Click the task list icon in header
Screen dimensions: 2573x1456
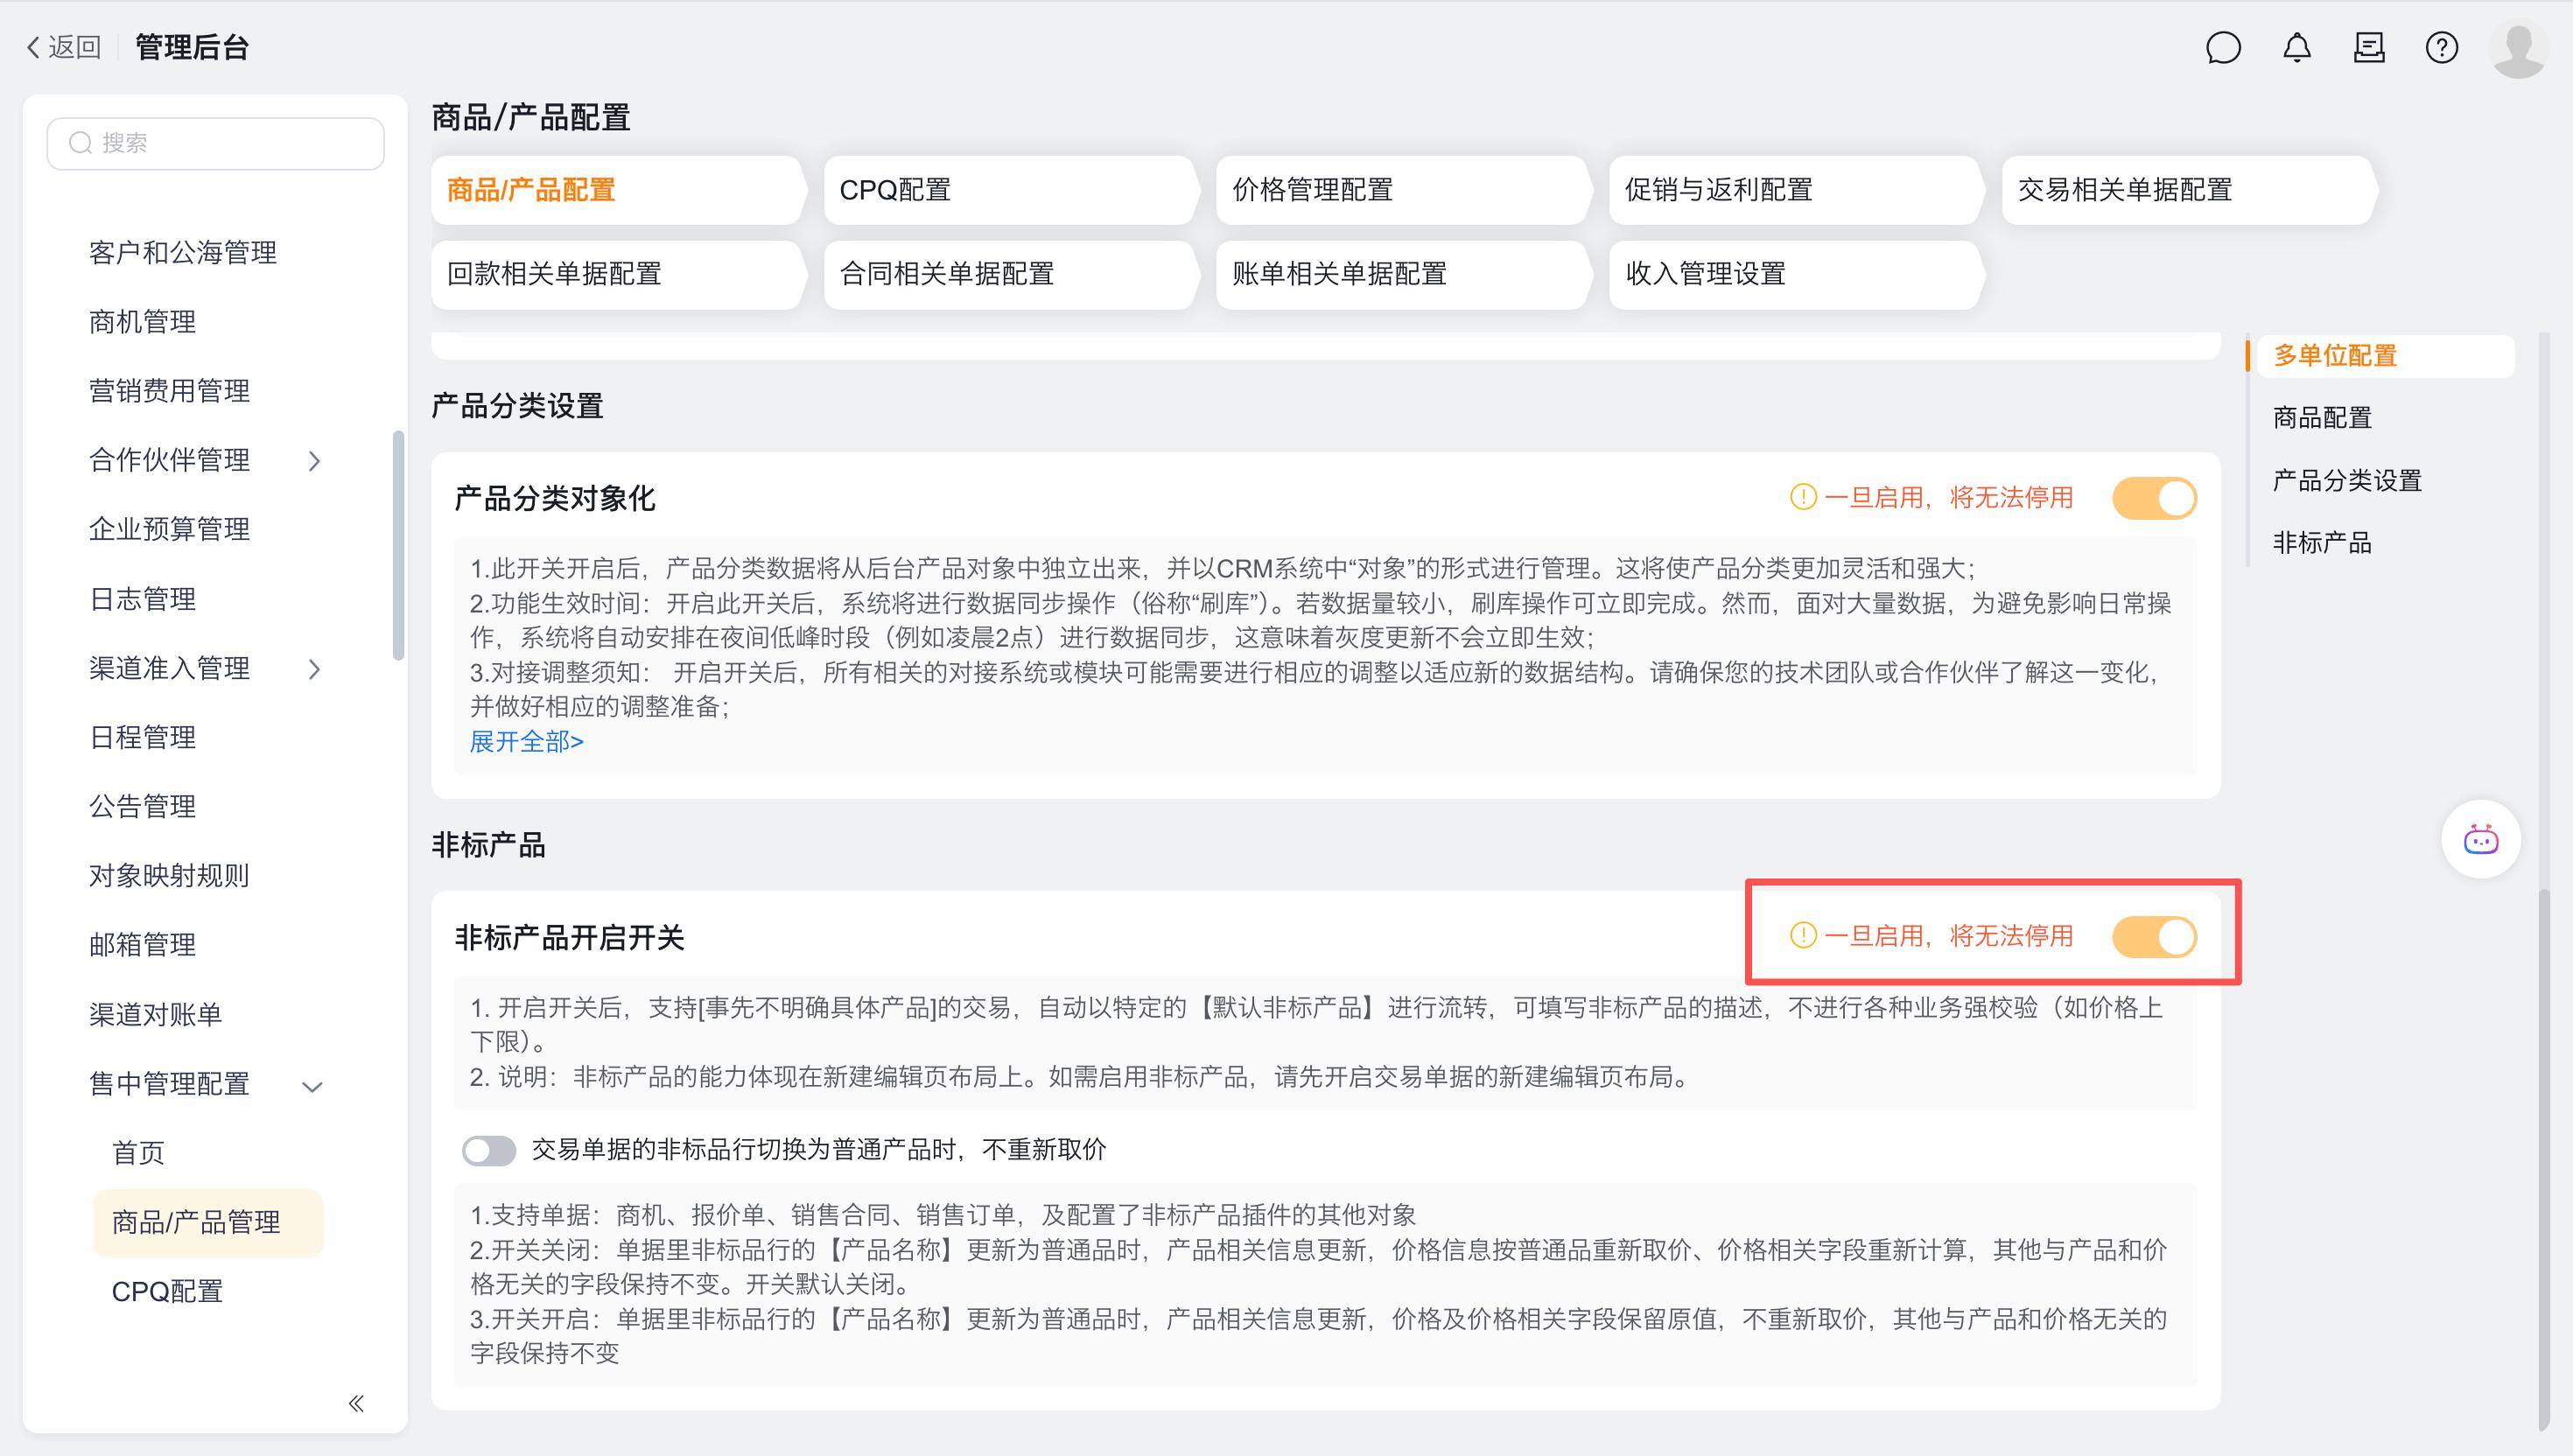click(2369, 48)
